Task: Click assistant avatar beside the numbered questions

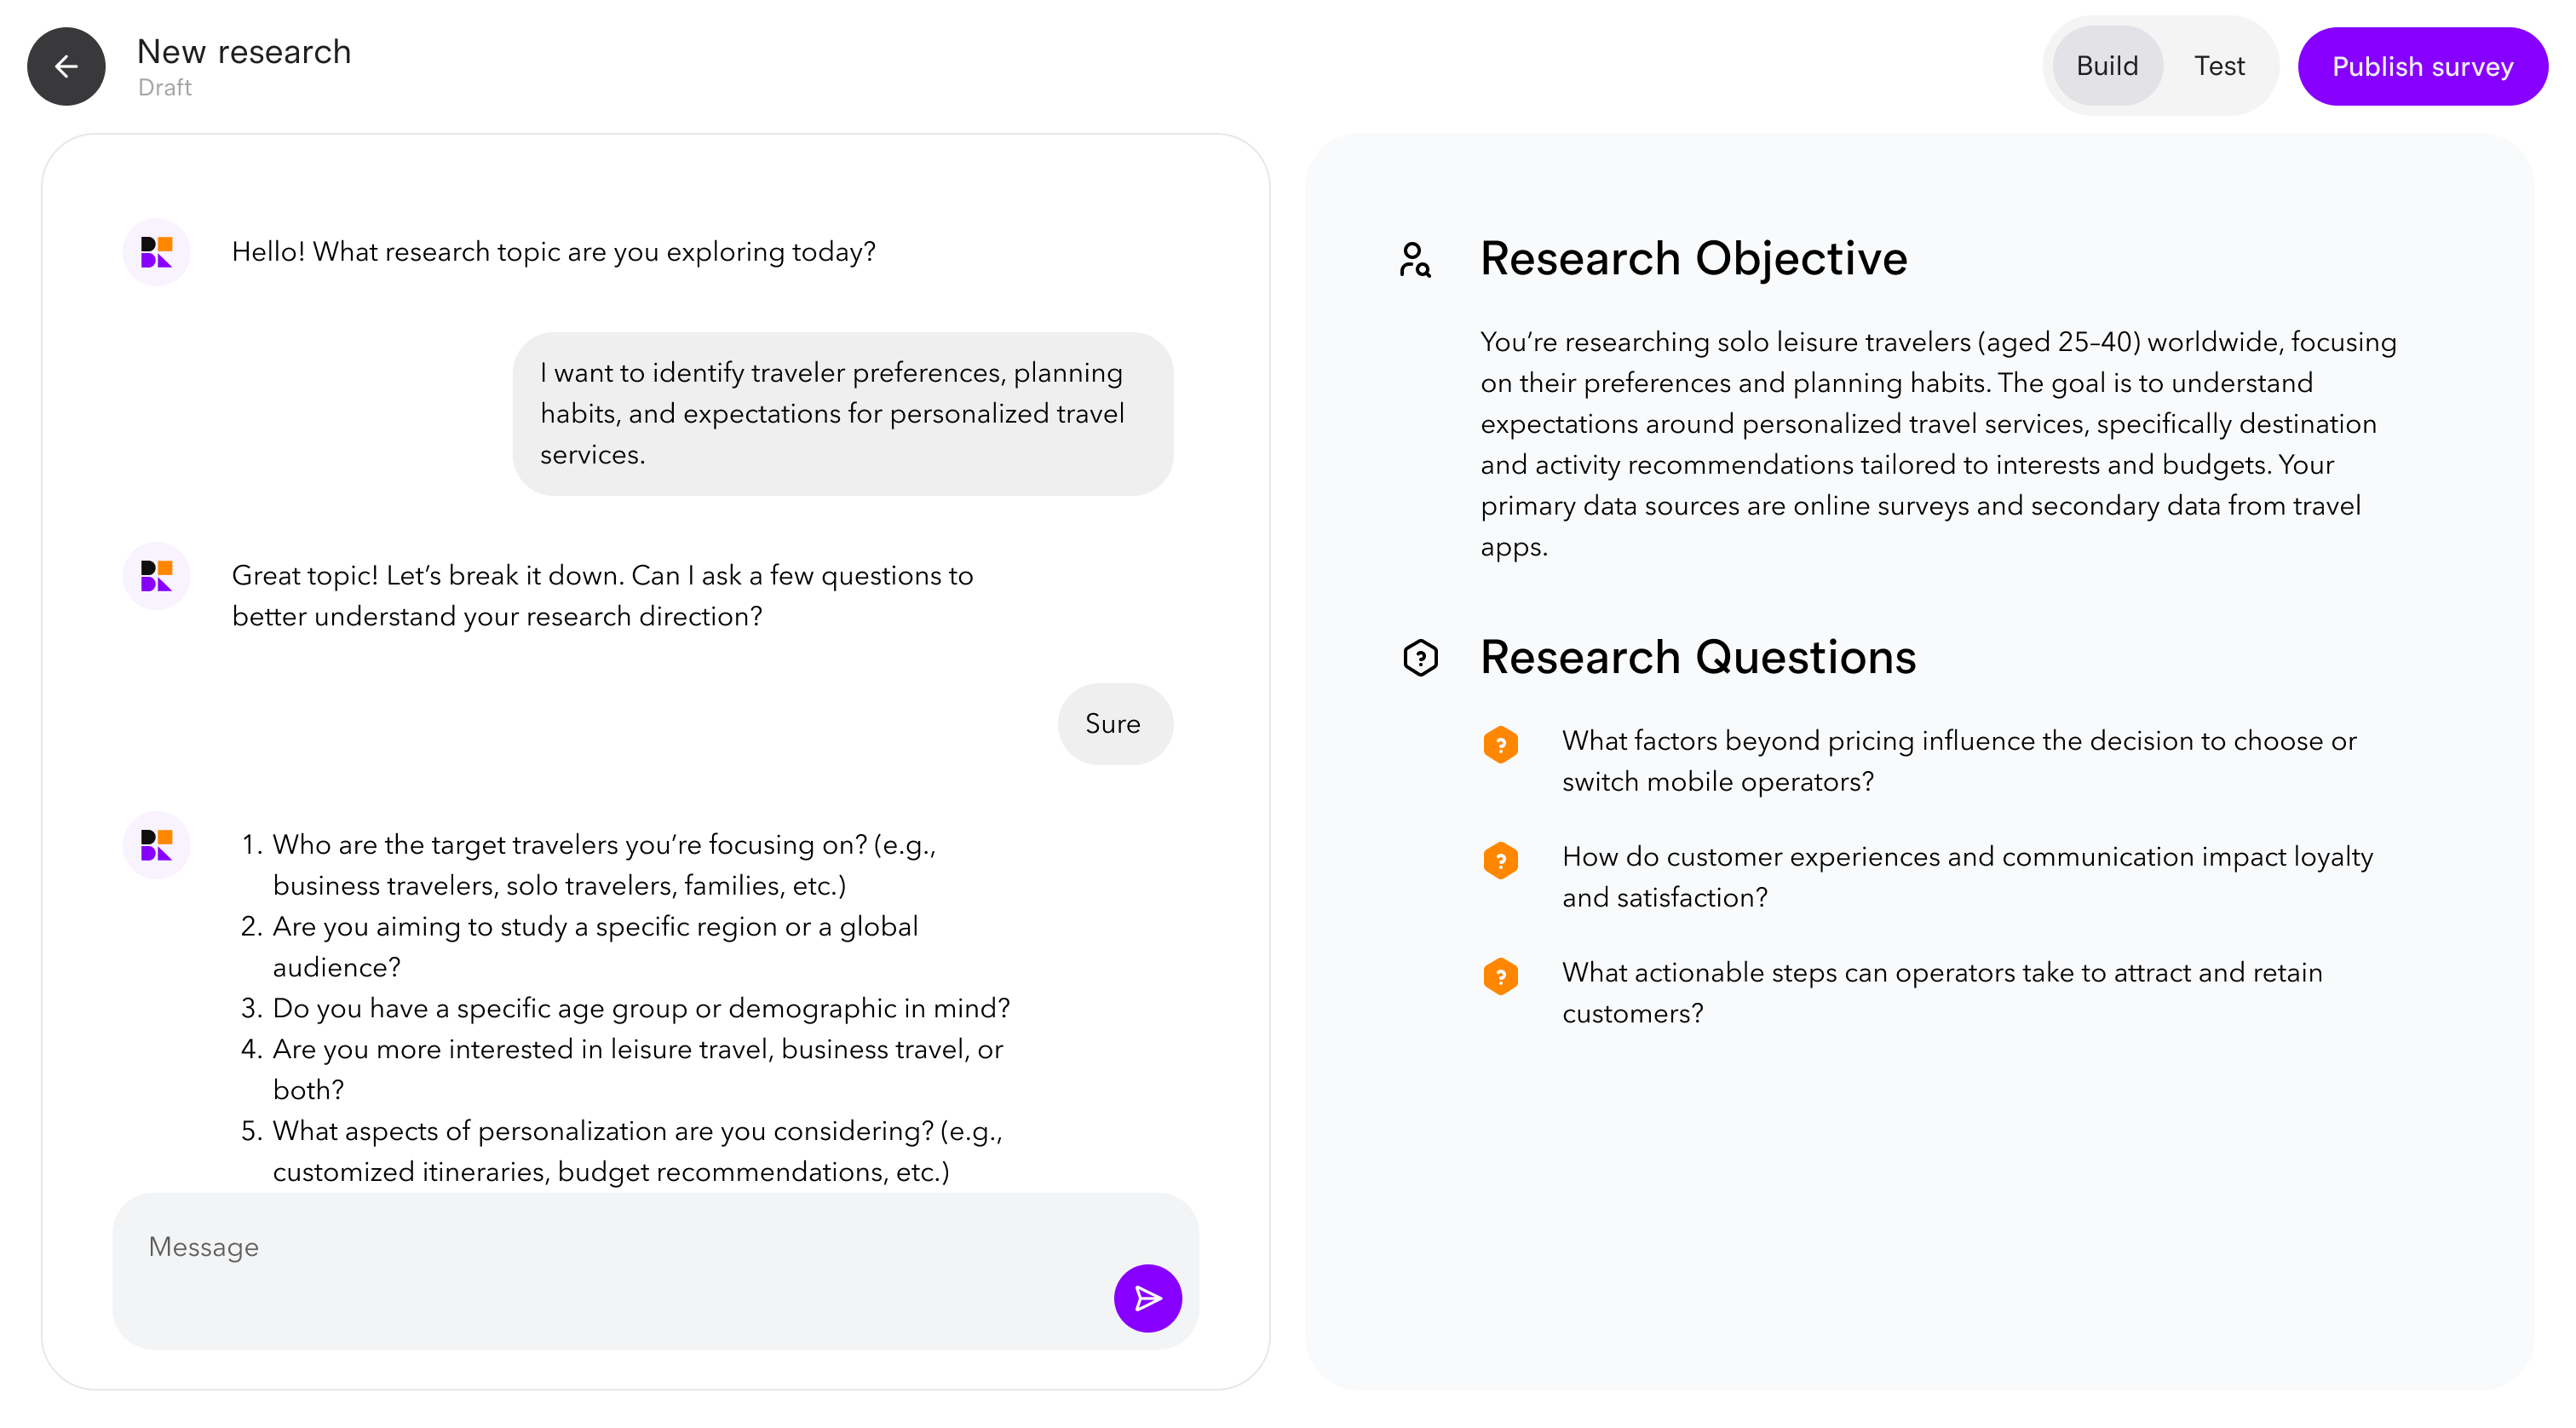Action: (x=156, y=845)
